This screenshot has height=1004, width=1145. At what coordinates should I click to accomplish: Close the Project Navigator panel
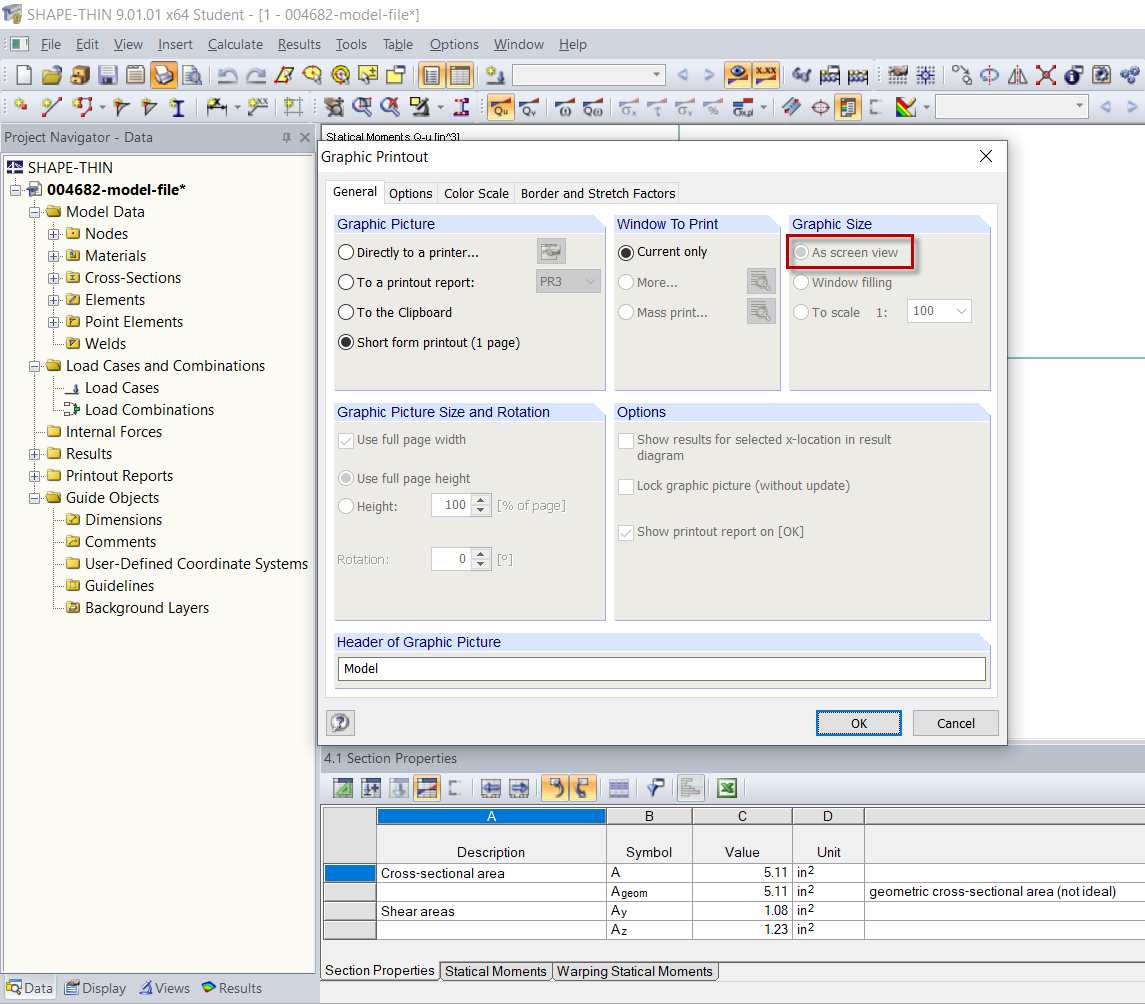[x=305, y=137]
